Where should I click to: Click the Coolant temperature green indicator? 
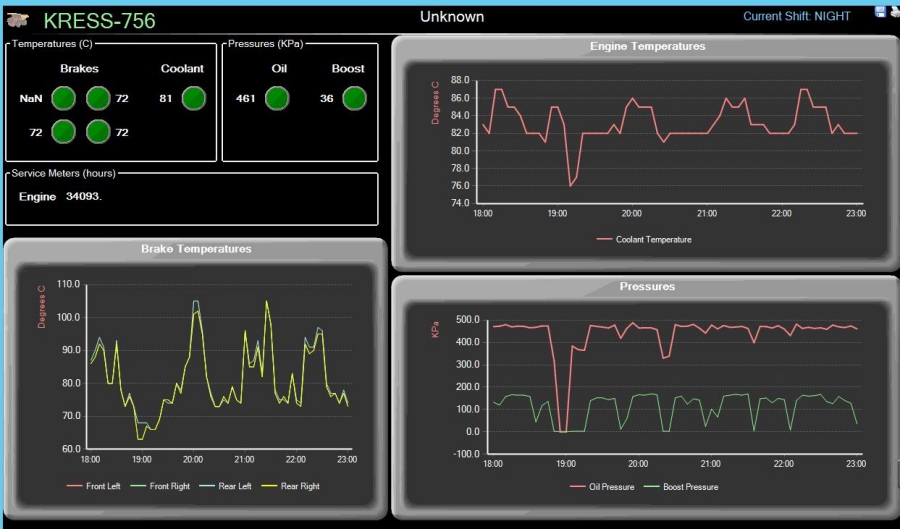[x=193, y=98]
